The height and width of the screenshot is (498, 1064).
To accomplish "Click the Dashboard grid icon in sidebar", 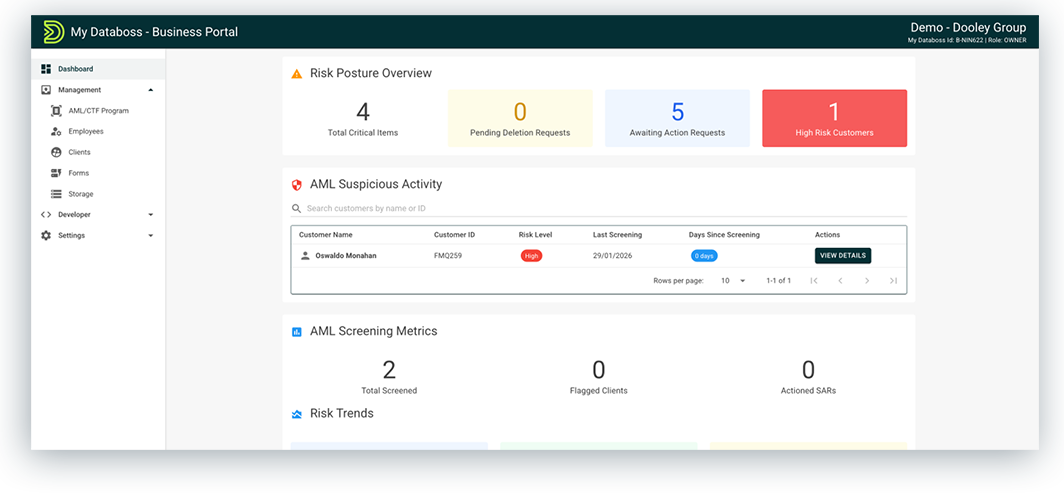I will click(x=46, y=69).
